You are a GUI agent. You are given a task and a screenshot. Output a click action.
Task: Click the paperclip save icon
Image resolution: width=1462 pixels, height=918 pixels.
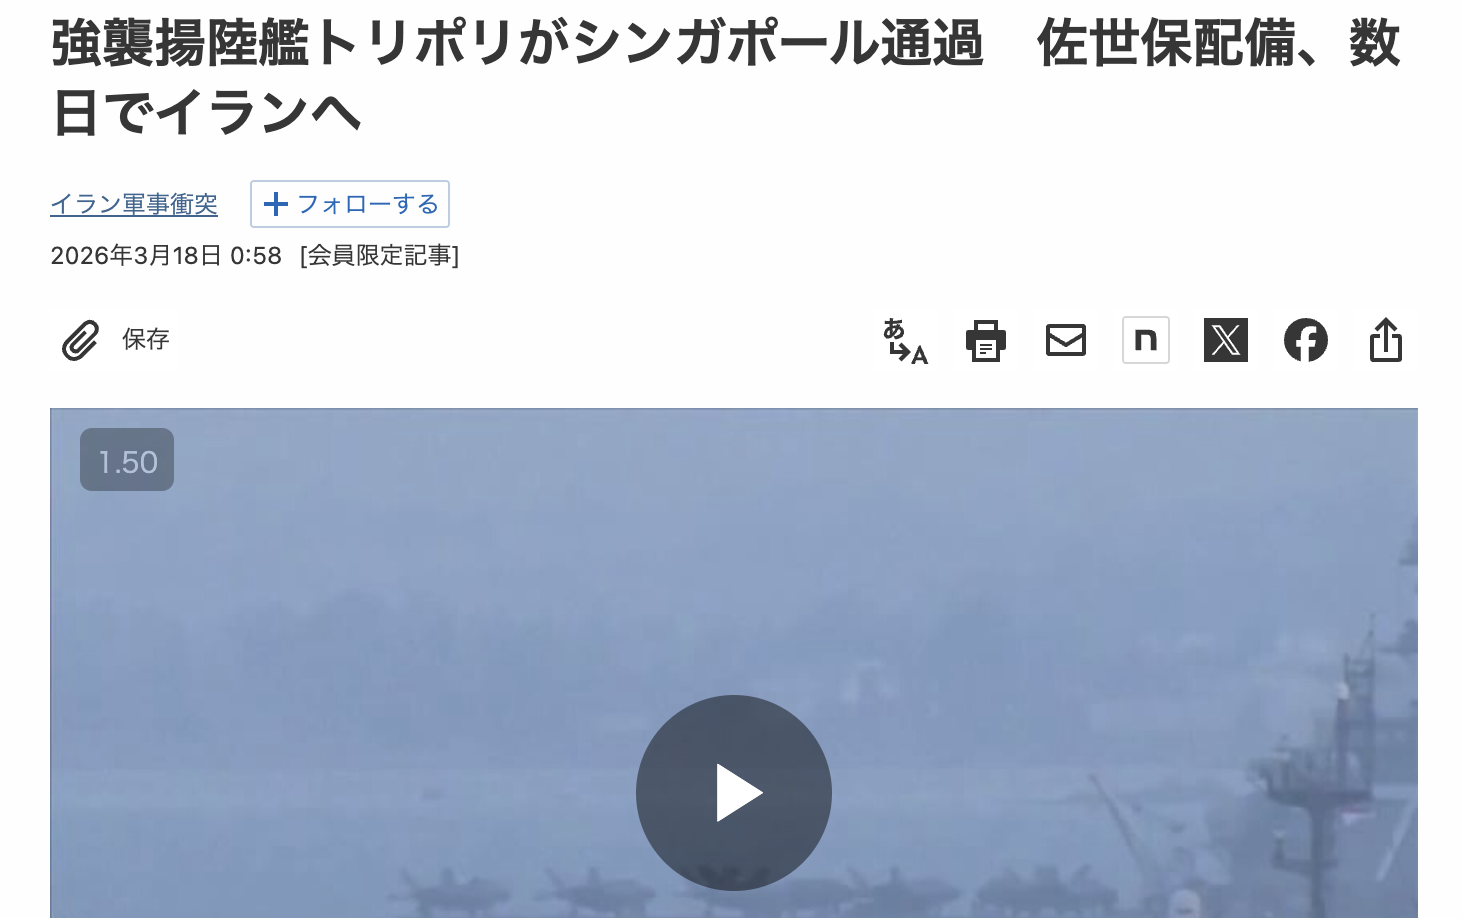point(80,340)
